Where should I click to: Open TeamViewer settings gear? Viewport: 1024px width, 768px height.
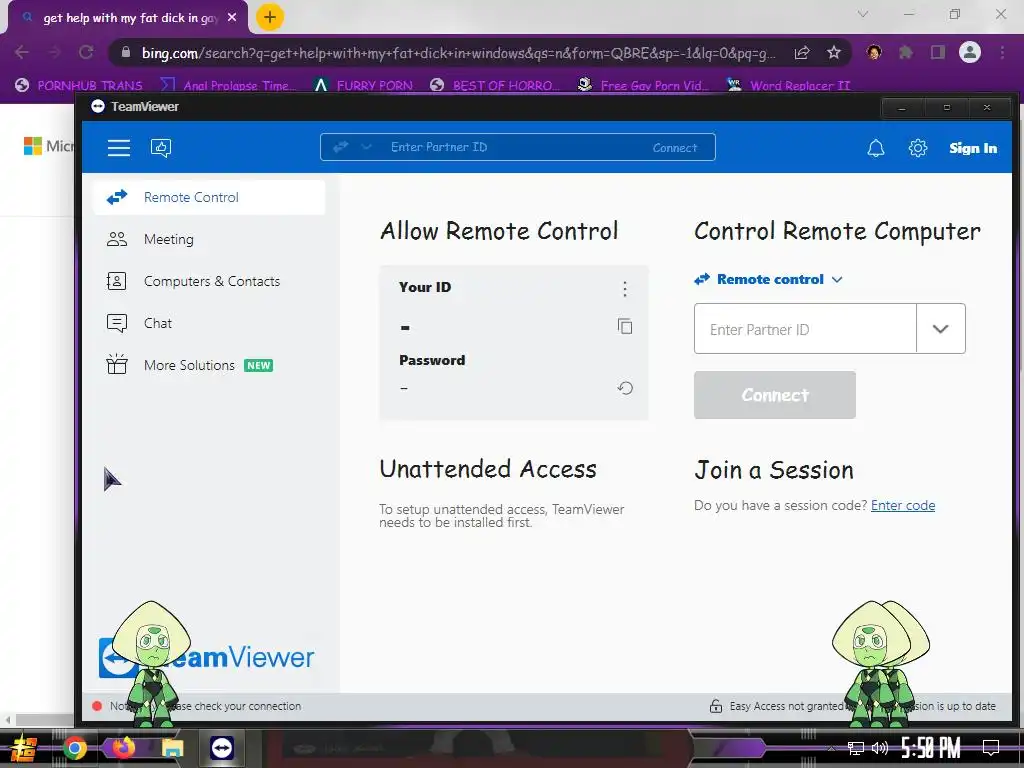918,148
